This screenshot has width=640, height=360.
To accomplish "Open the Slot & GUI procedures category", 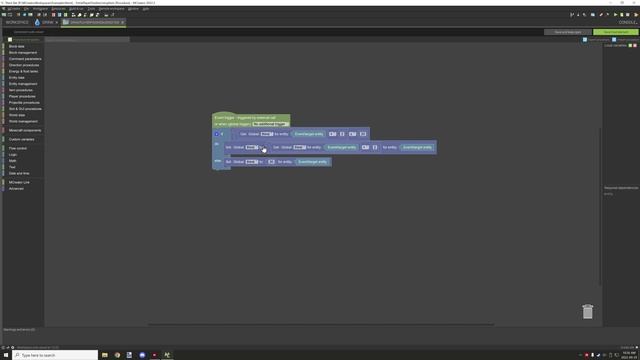I will click(x=25, y=109).
